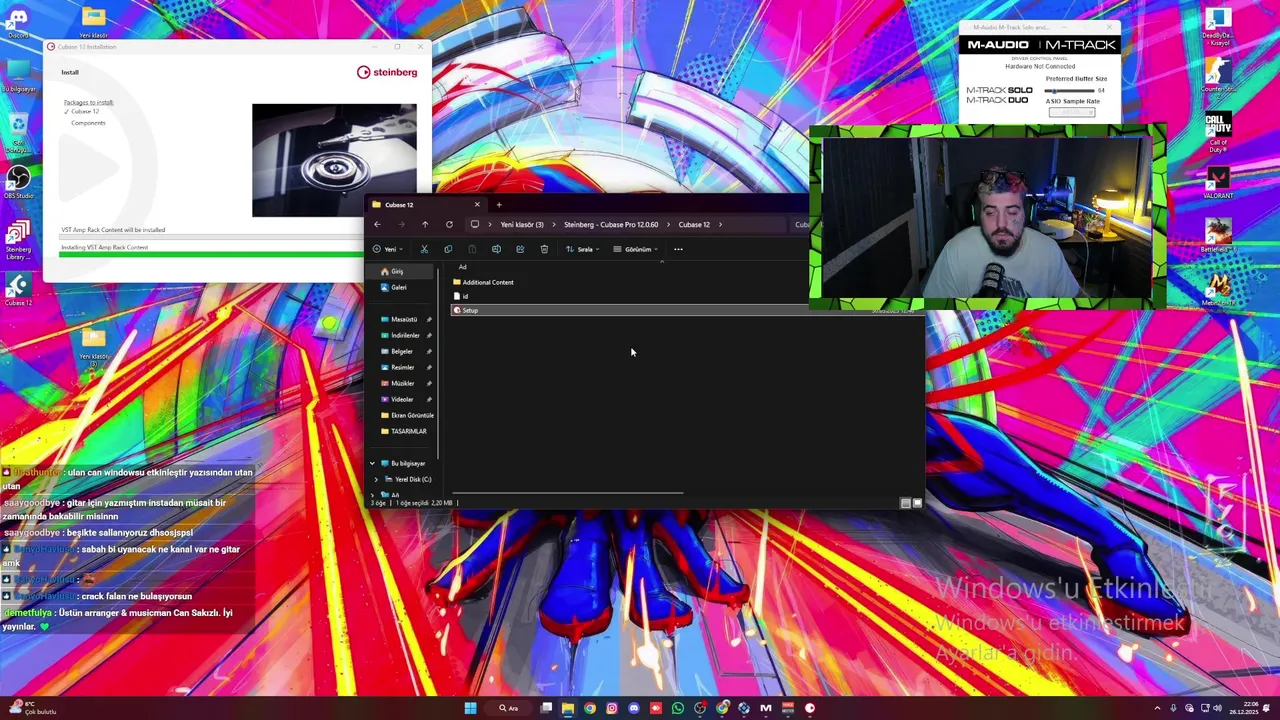Go back with the Explorer back arrow
The image size is (1280, 720).
[x=377, y=224]
